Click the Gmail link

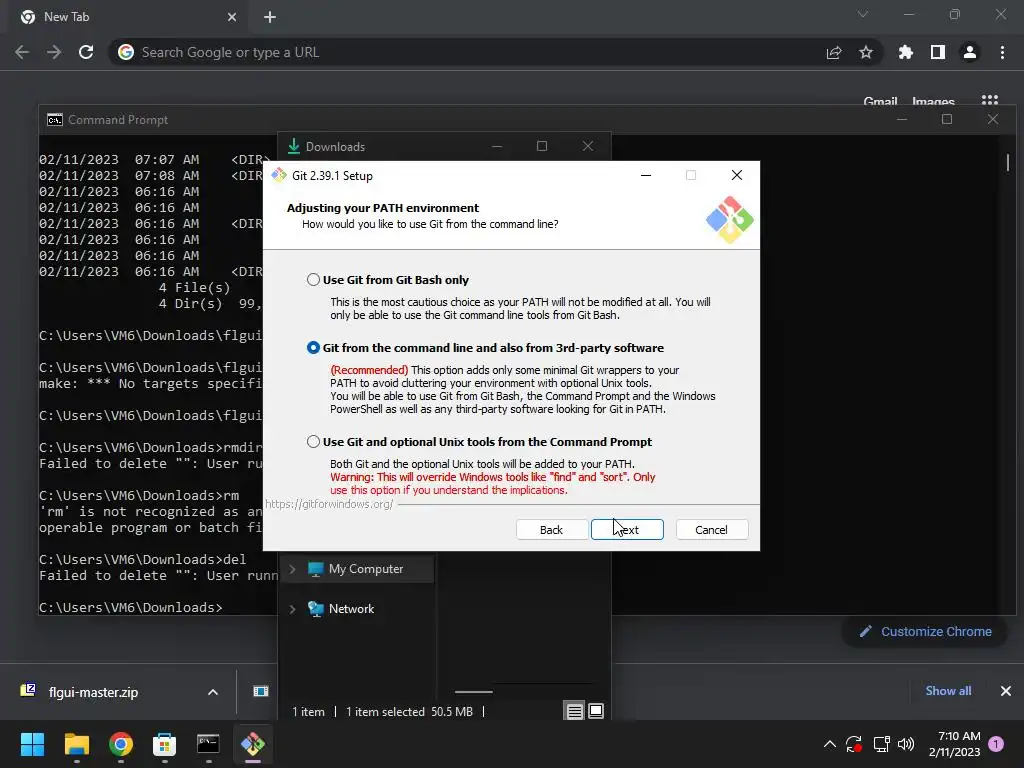tap(880, 101)
